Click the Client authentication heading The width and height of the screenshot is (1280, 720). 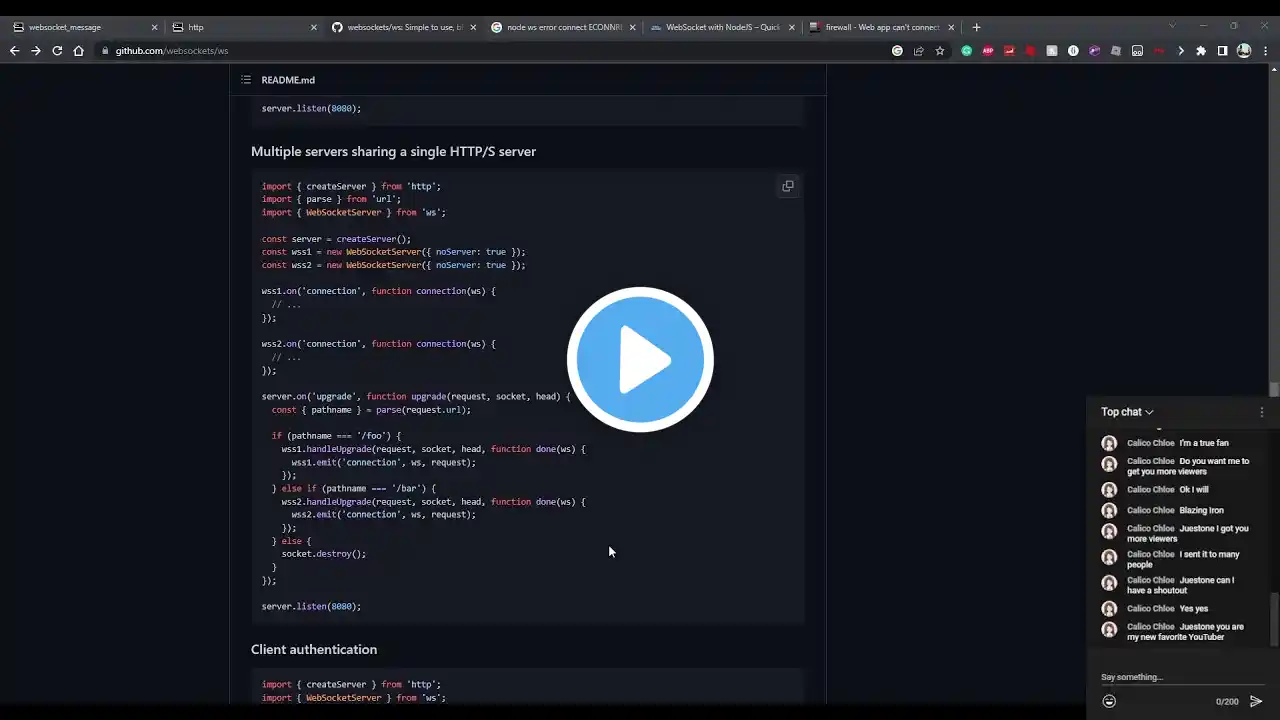[x=314, y=650]
